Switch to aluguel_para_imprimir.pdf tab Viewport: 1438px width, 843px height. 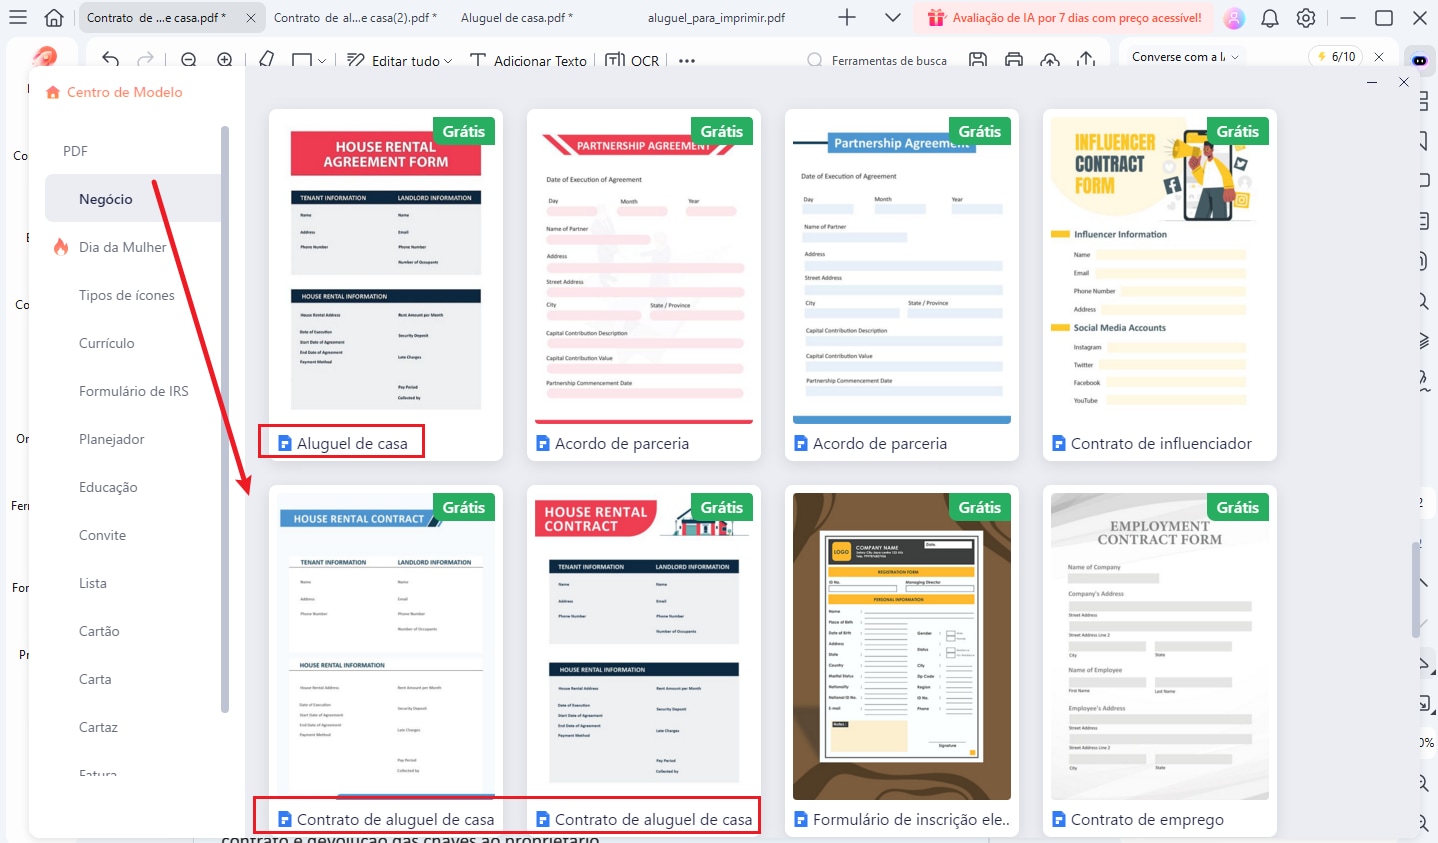click(716, 18)
